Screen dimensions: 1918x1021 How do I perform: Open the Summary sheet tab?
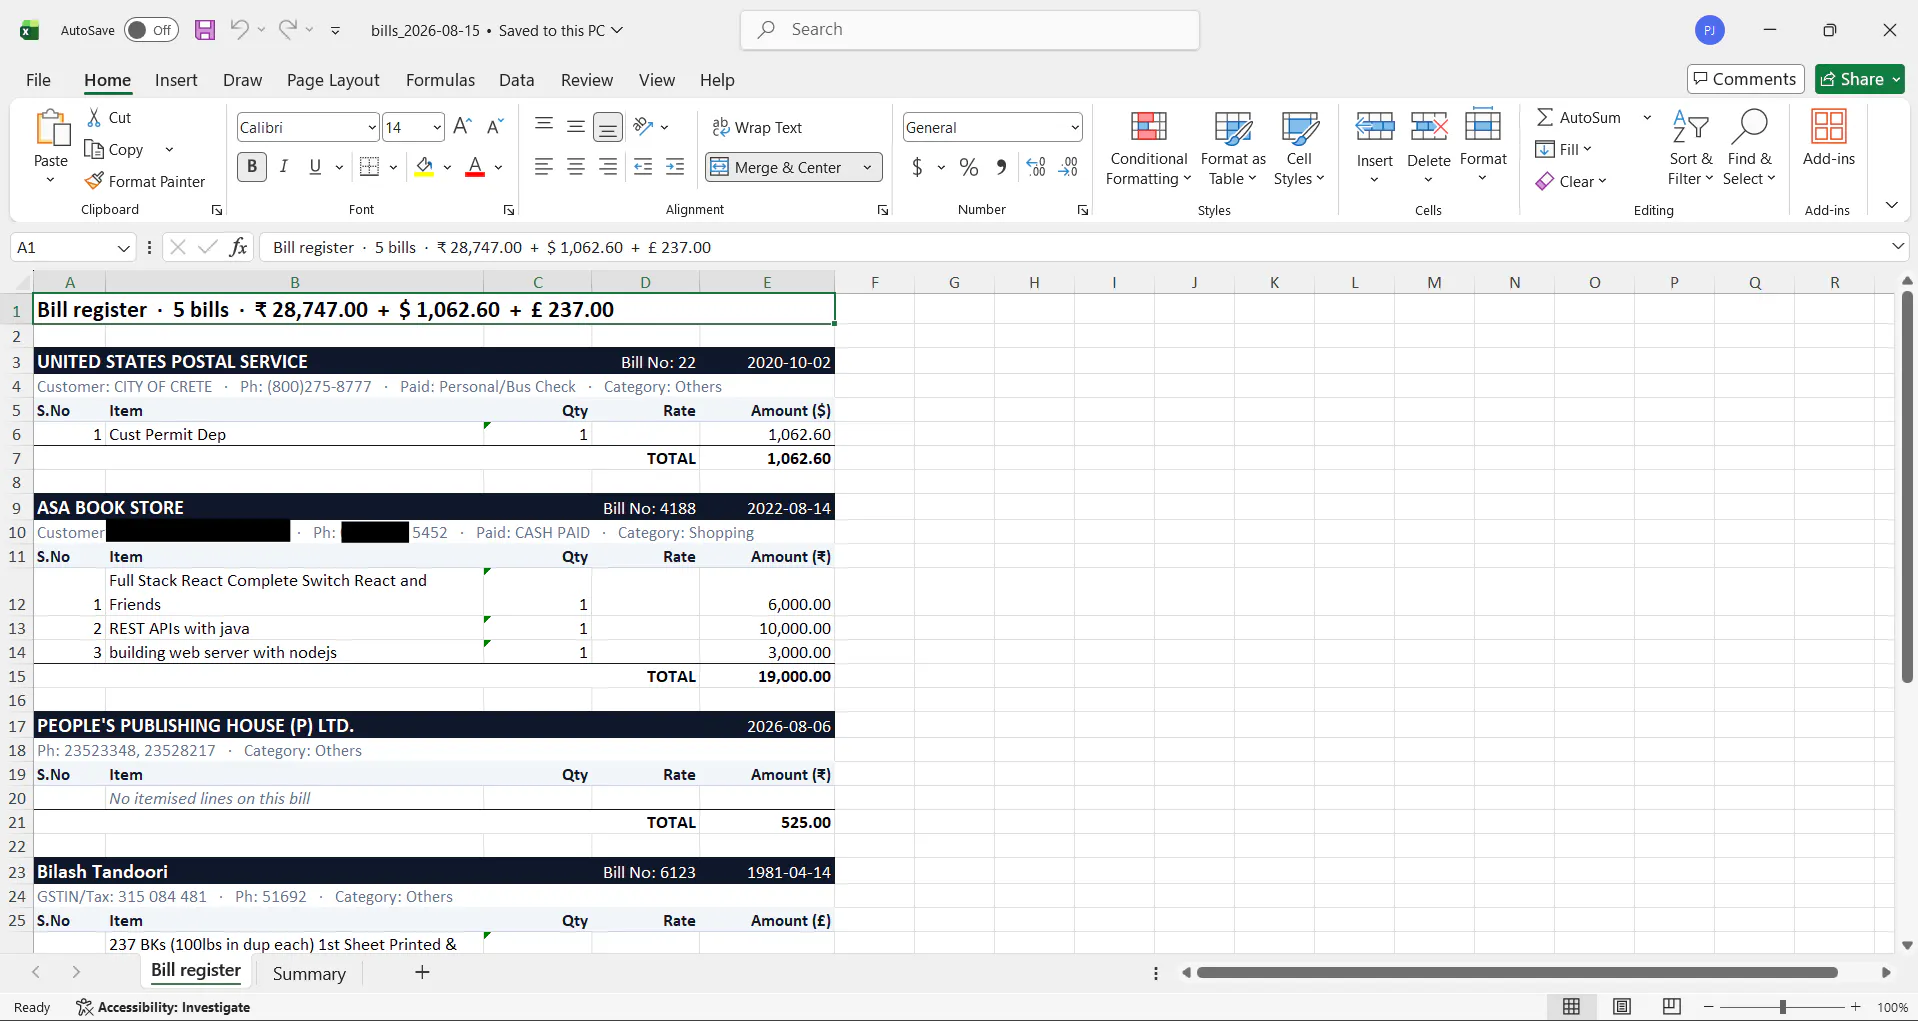pos(309,973)
